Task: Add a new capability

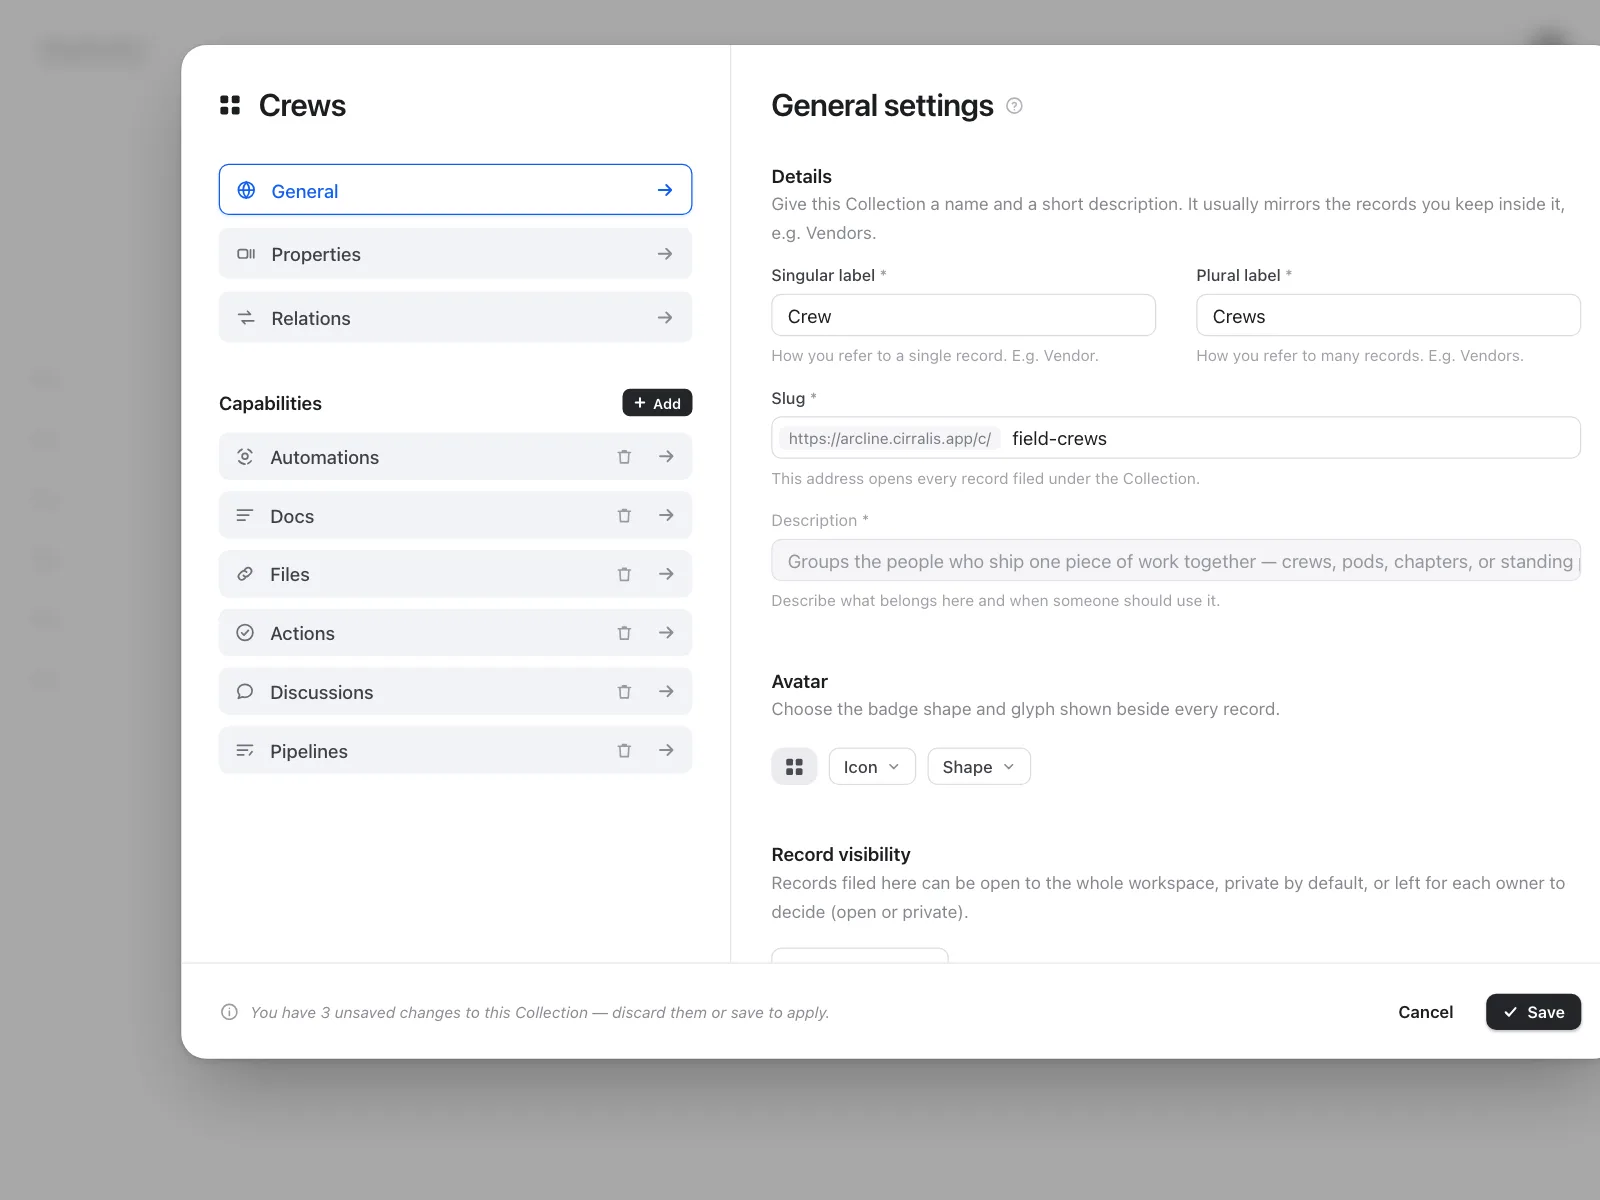Action: coord(657,403)
